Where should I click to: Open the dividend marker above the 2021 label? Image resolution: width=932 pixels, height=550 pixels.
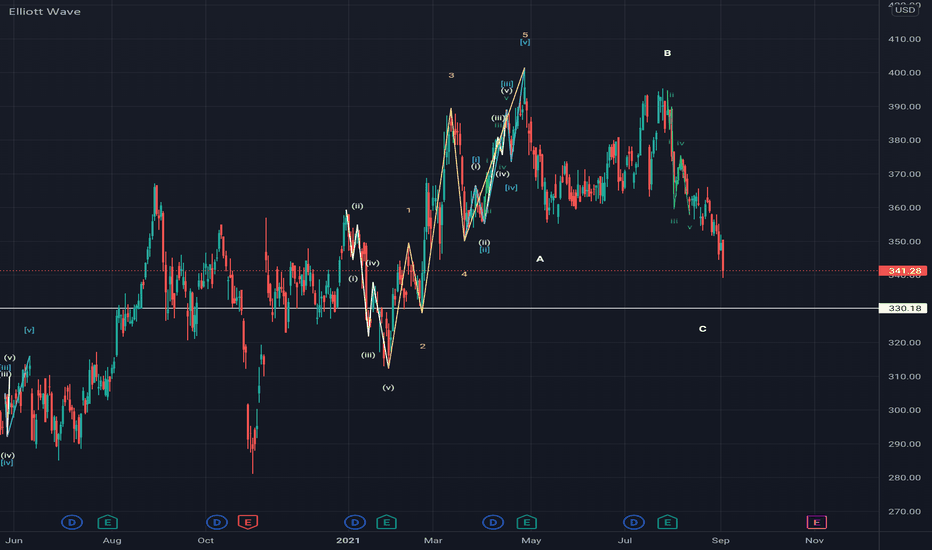355,523
